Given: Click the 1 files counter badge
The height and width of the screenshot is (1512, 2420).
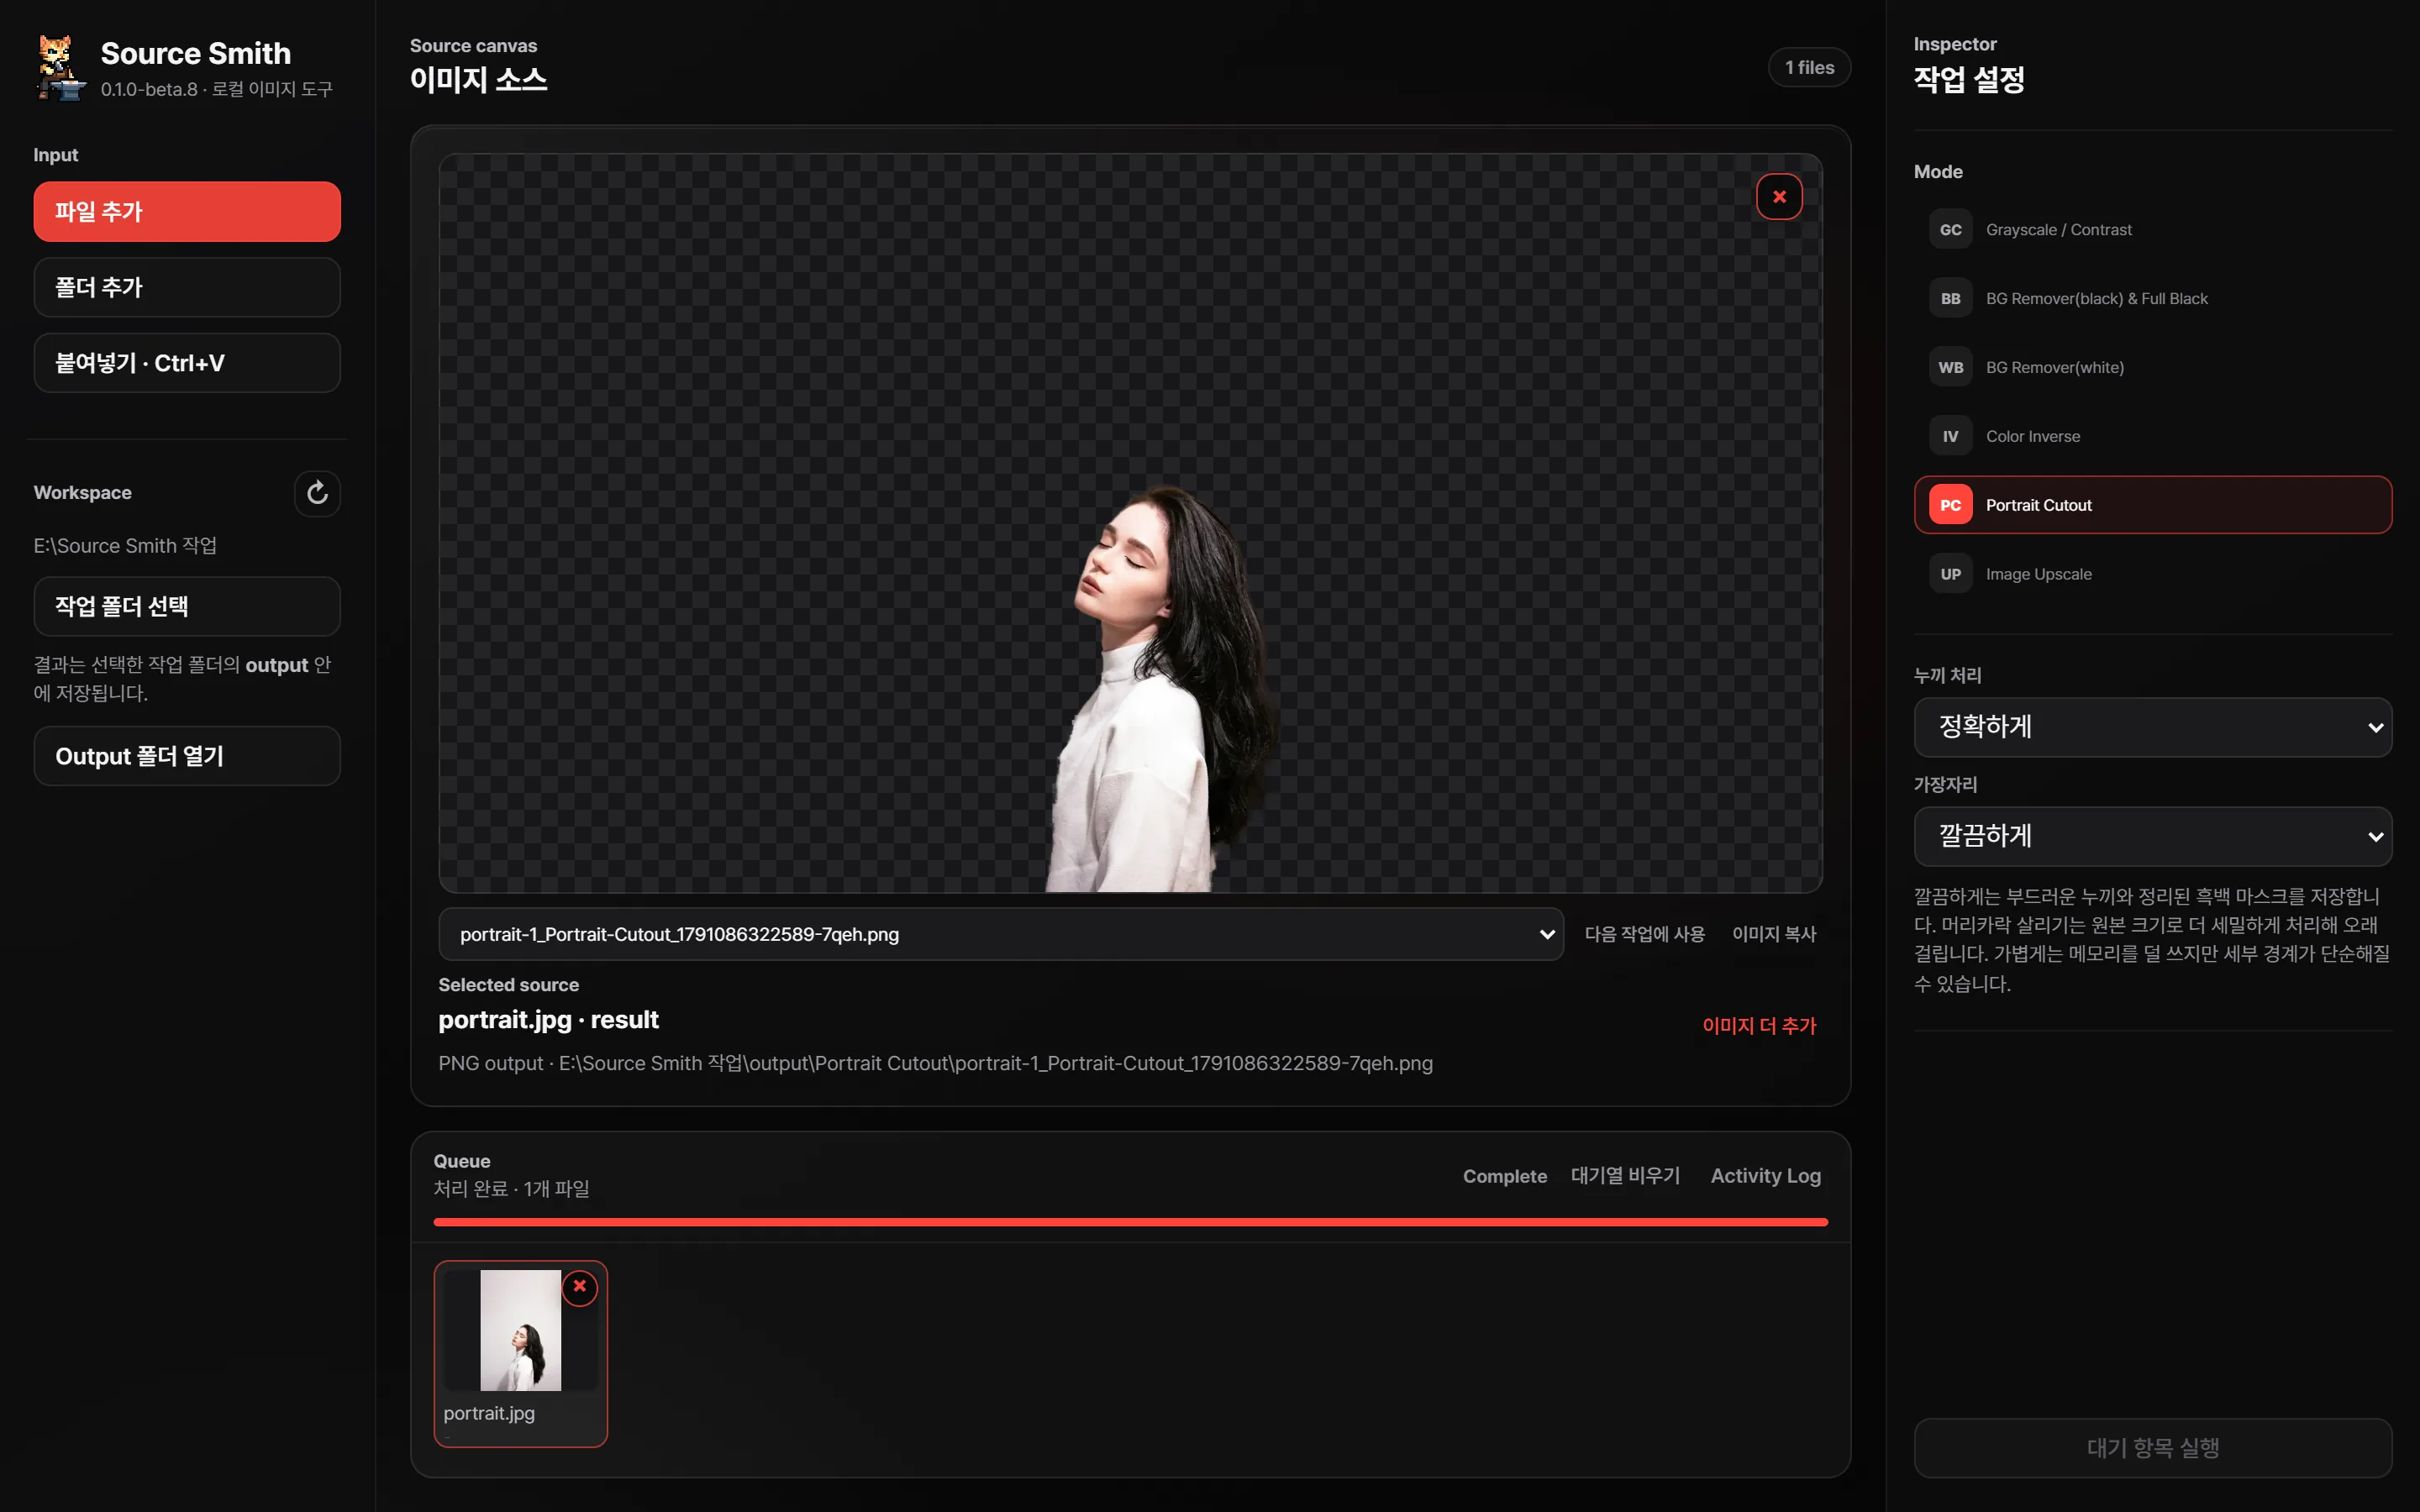Looking at the screenshot, I should (1809, 68).
